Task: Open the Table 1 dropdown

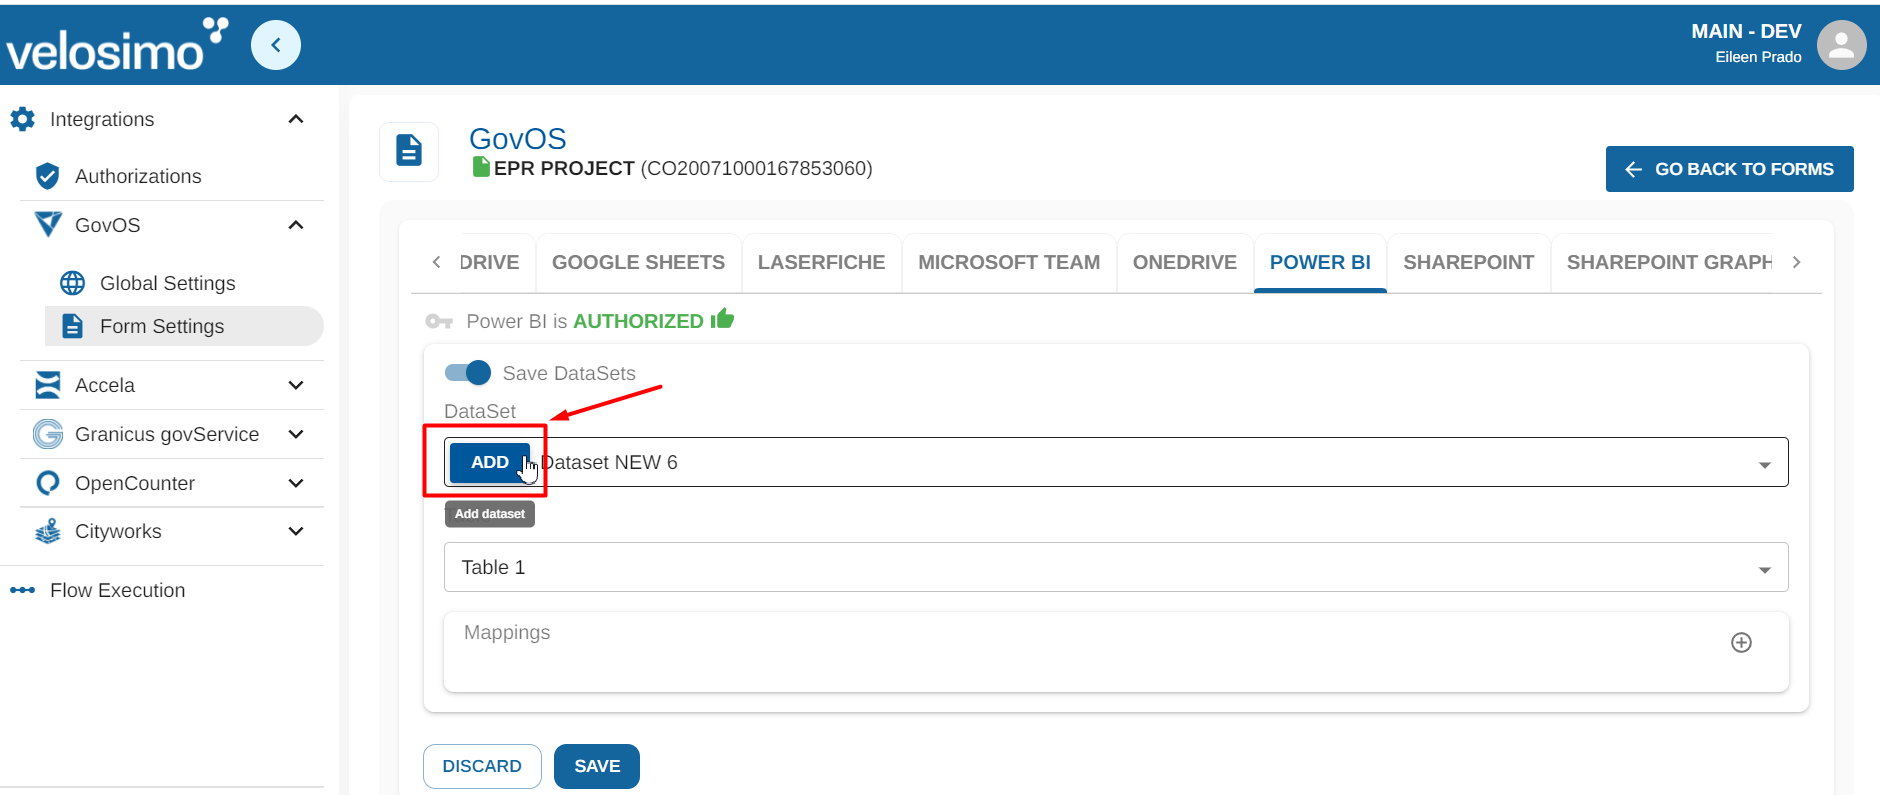Action: click(1116, 567)
